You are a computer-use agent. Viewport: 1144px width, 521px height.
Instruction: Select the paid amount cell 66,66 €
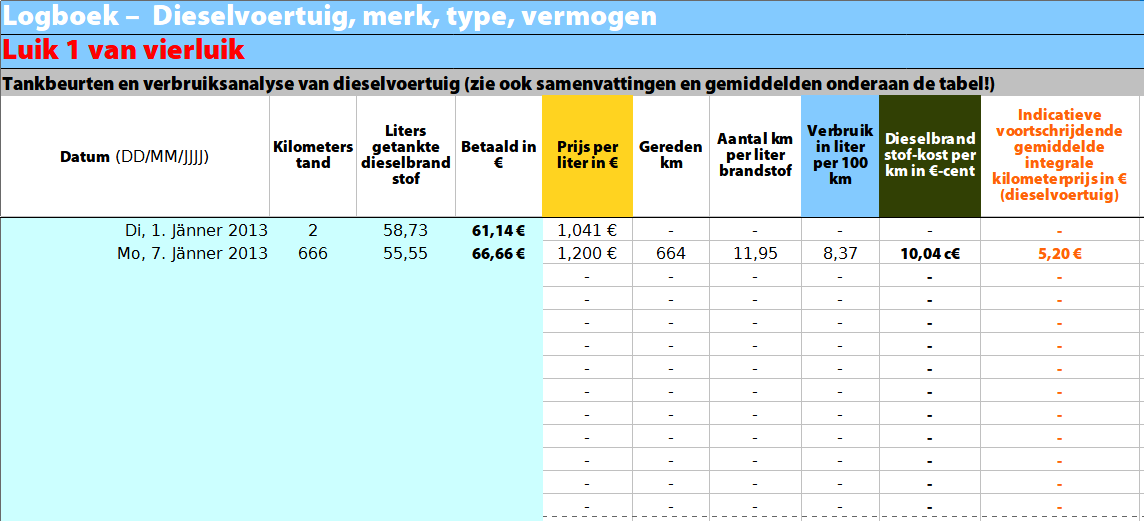499,254
